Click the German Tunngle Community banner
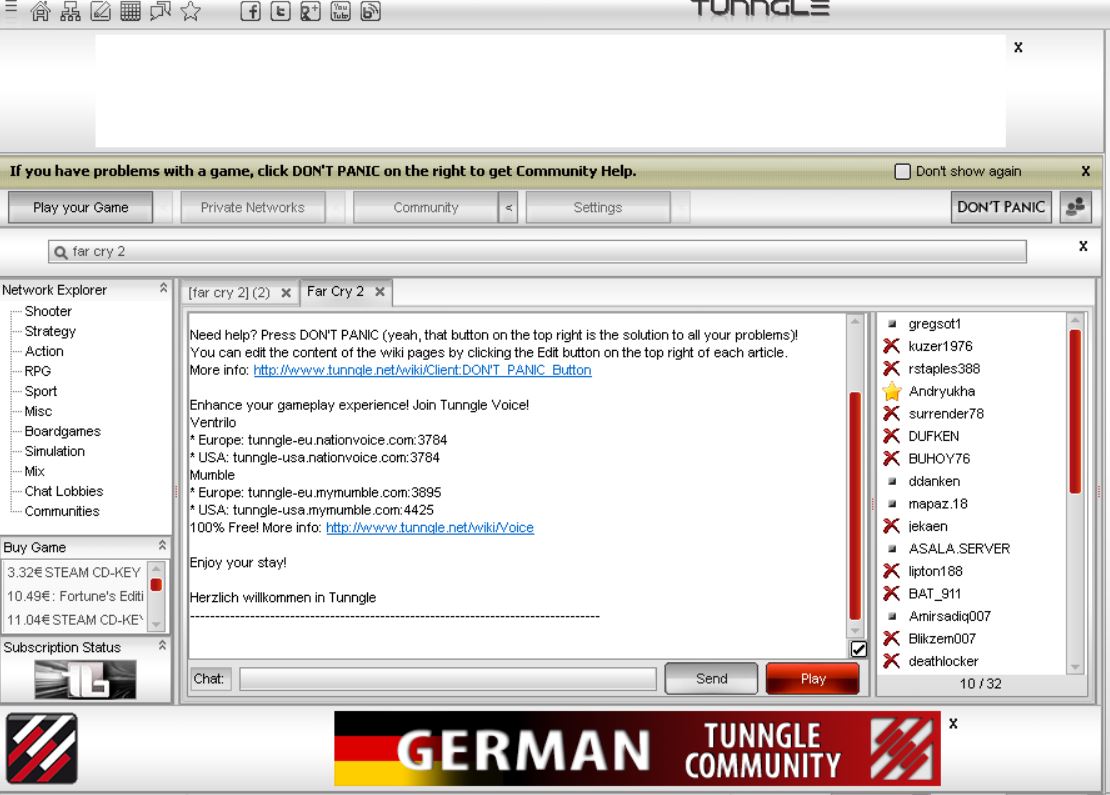The width and height of the screenshot is (1110, 795). [637, 748]
